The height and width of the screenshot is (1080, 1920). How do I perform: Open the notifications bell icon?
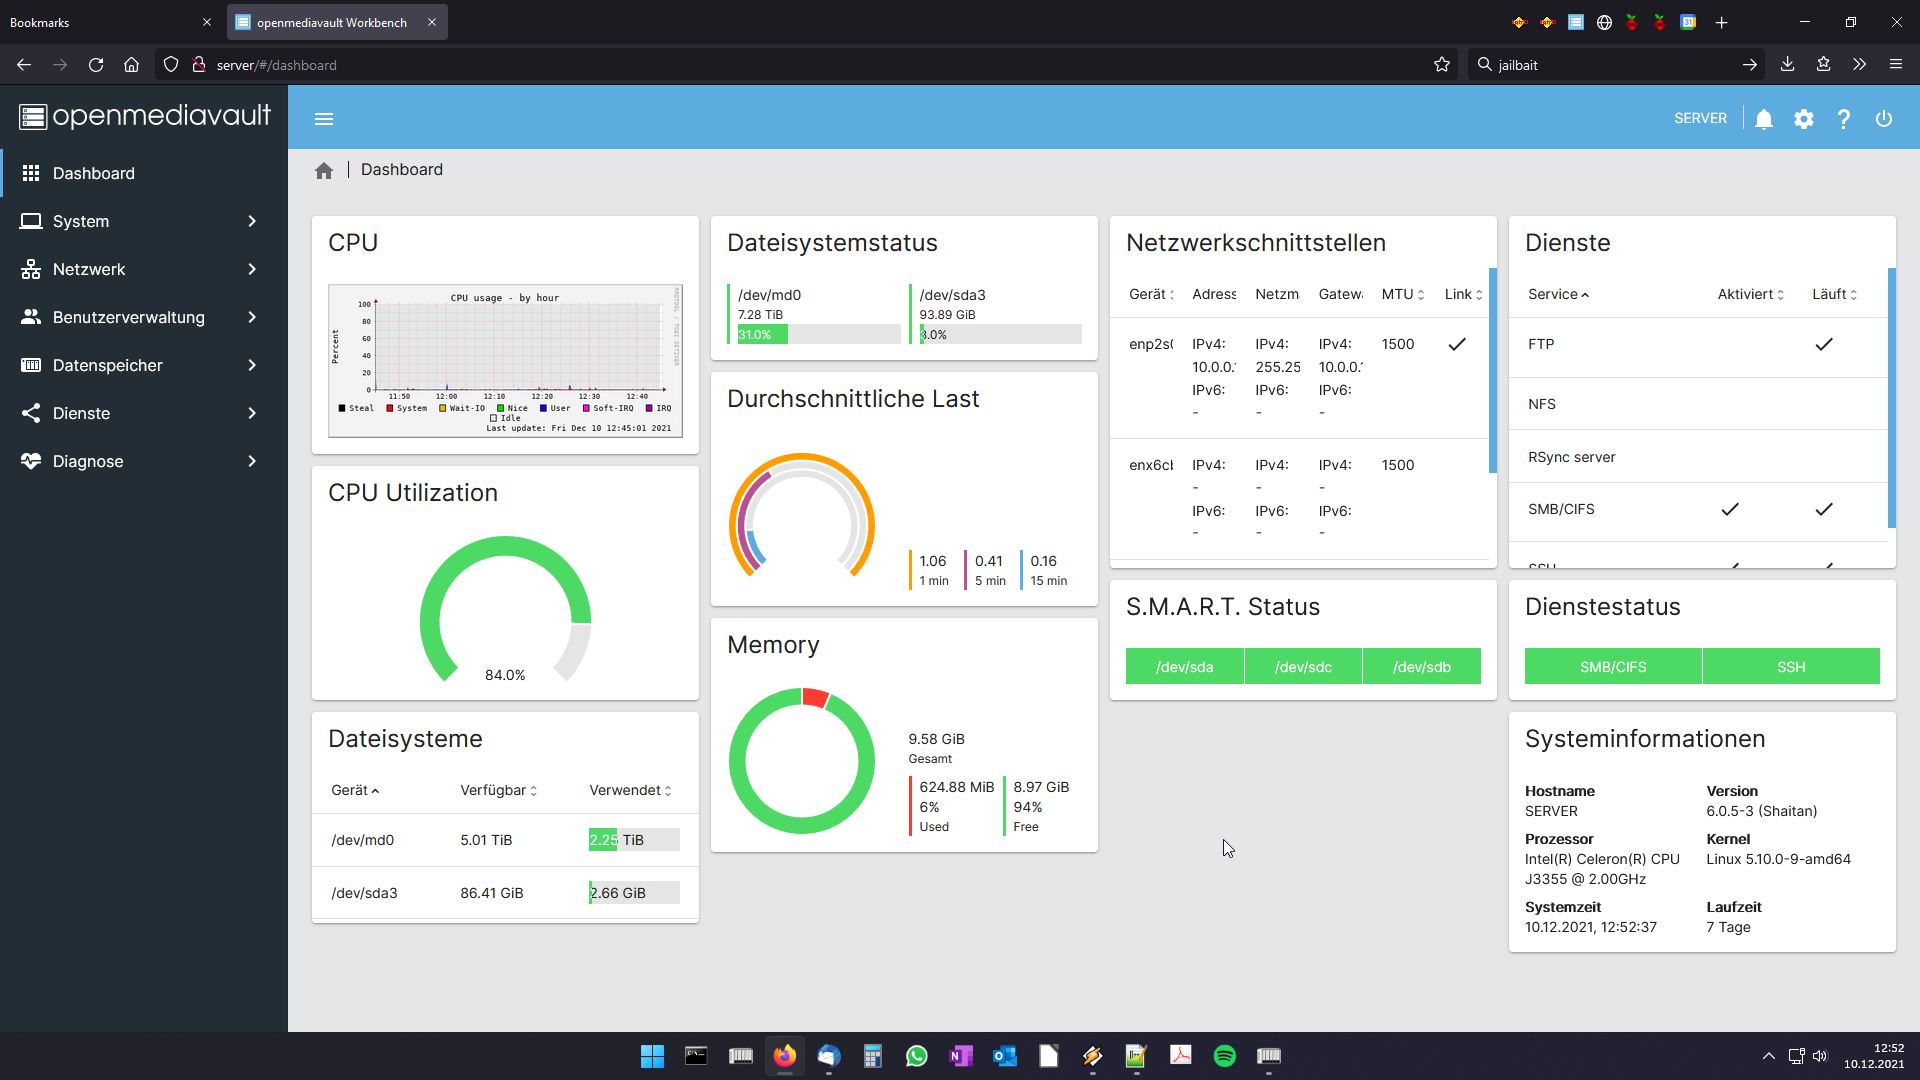tap(1764, 119)
